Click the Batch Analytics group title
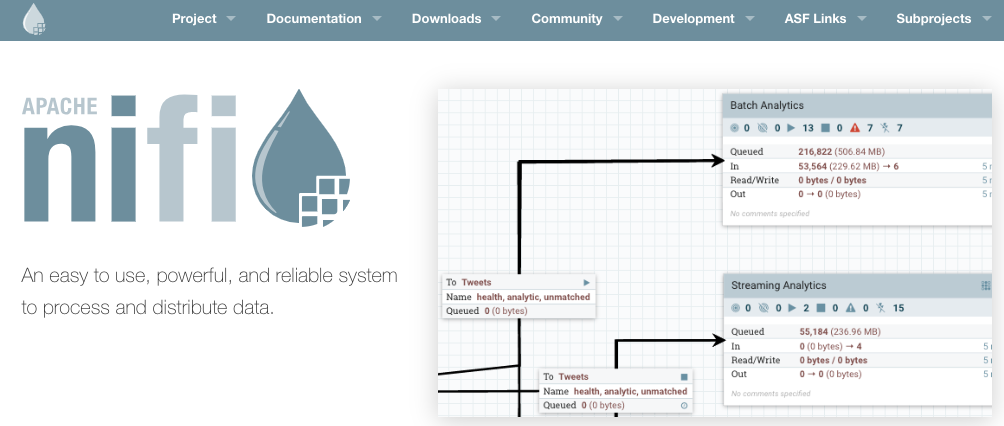 coord(766,106)
